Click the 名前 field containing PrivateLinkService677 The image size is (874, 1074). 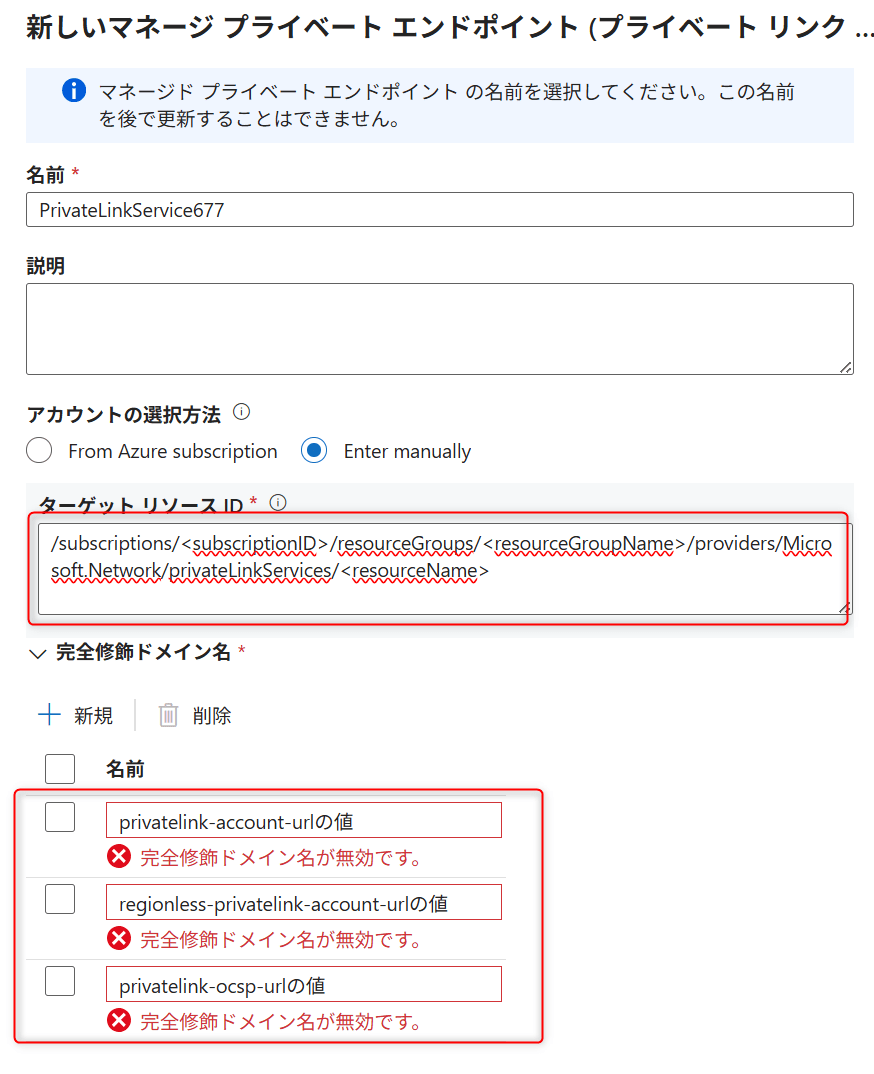(x=440, y=210)
